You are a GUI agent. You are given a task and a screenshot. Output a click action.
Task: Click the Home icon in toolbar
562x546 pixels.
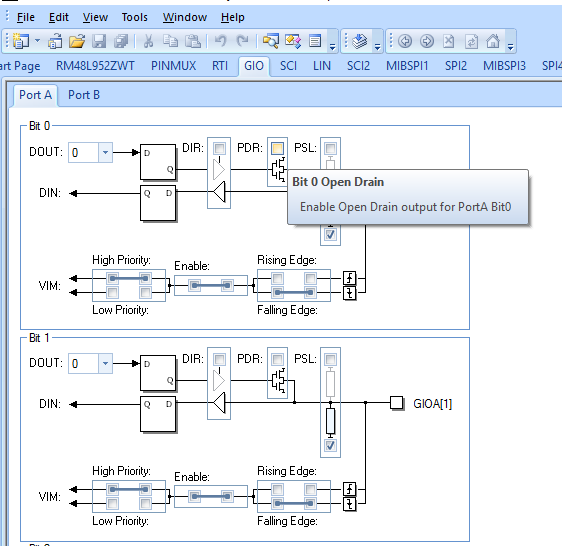(493, 41)
